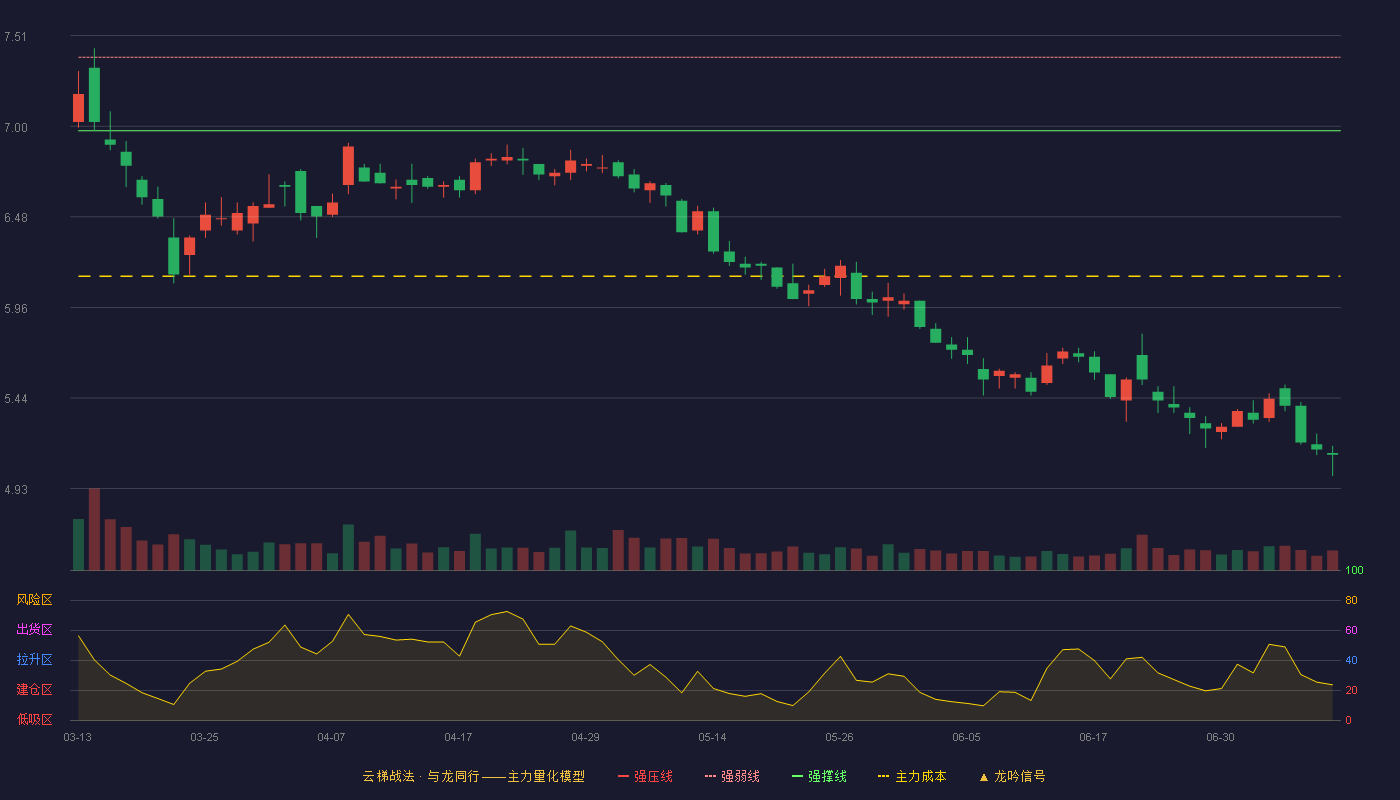Click the 龙吟信号 triangle legend icon

[984, 776]
